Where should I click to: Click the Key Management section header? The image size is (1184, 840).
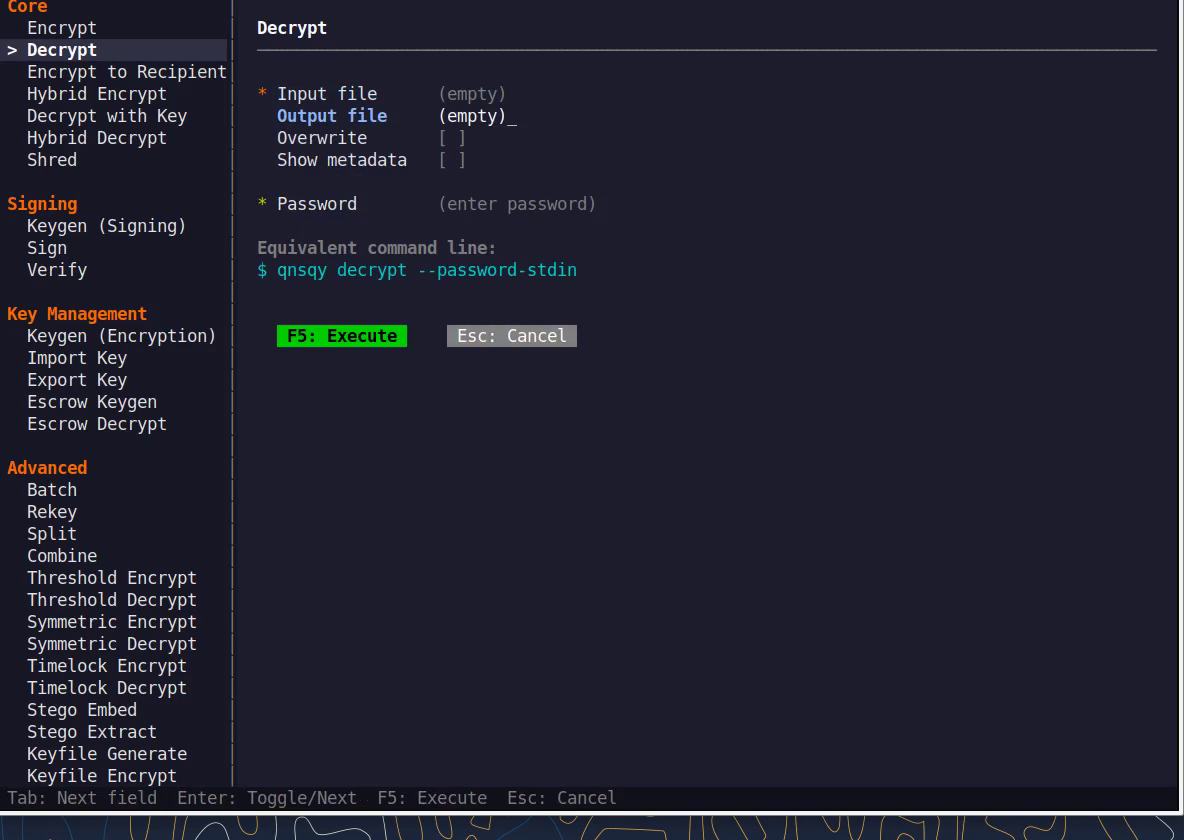[77, 313]
